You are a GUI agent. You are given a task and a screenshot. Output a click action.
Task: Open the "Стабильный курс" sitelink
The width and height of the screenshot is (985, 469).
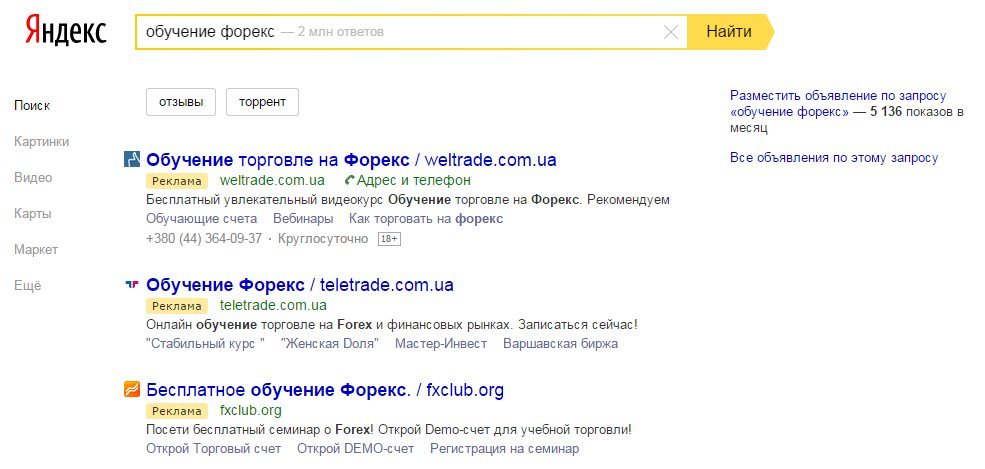pos(205,344)
